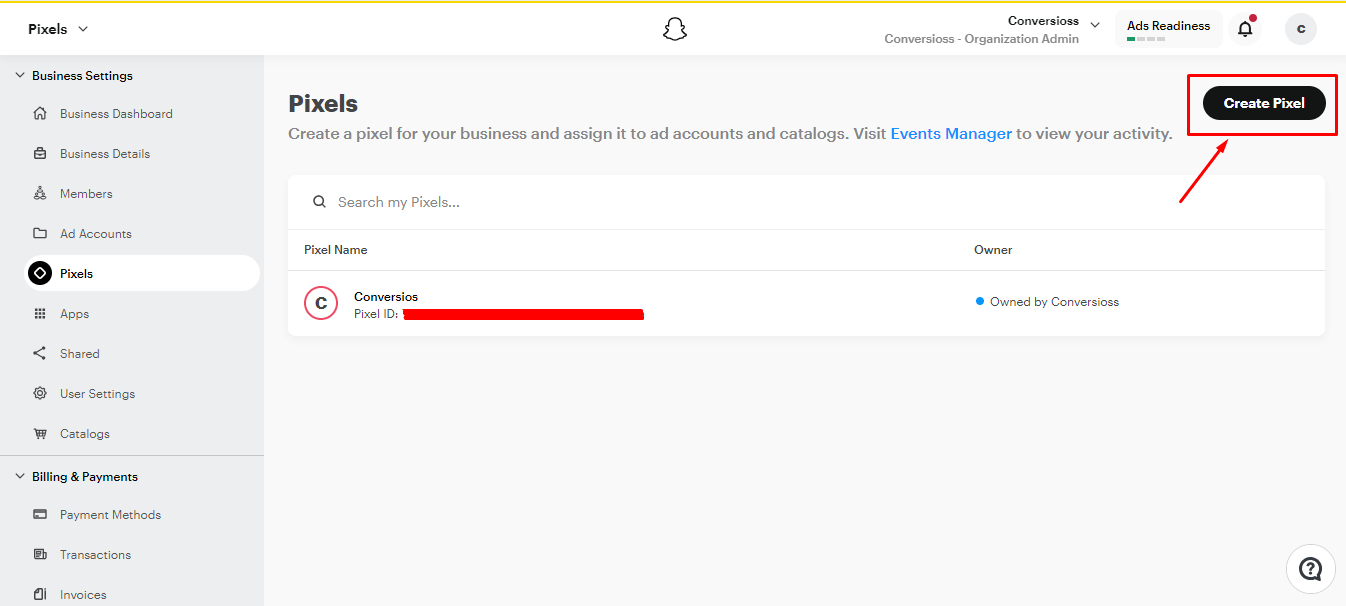
Task: Focus the Search my Pixels field
Action: pos(806,202)
